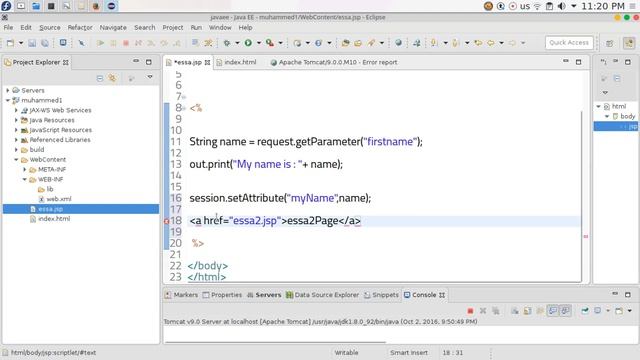Collapse the WebContent folder
The width and height of the screenshot is (640, 360).
(x=16, y=160)
